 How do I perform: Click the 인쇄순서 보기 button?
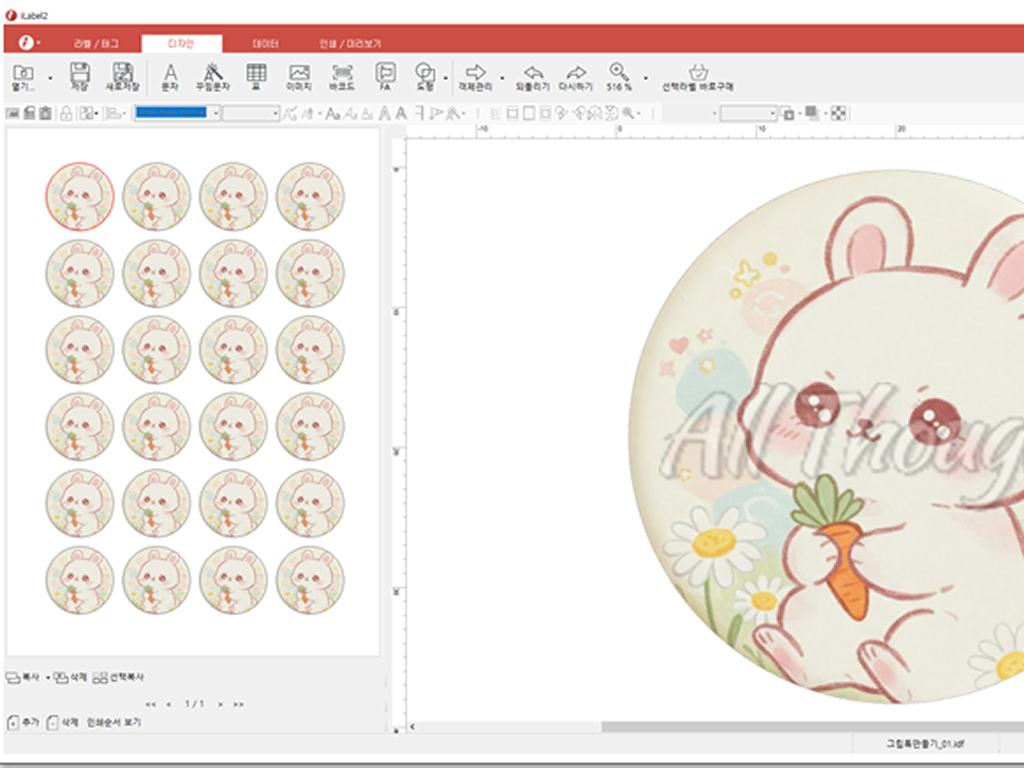click(114, 721)
